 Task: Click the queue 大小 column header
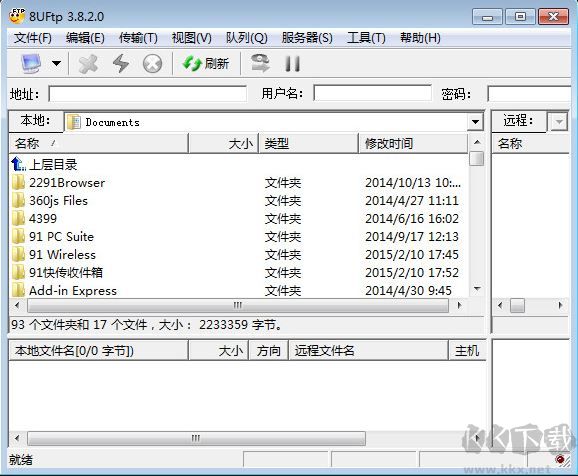coord(219,351)
